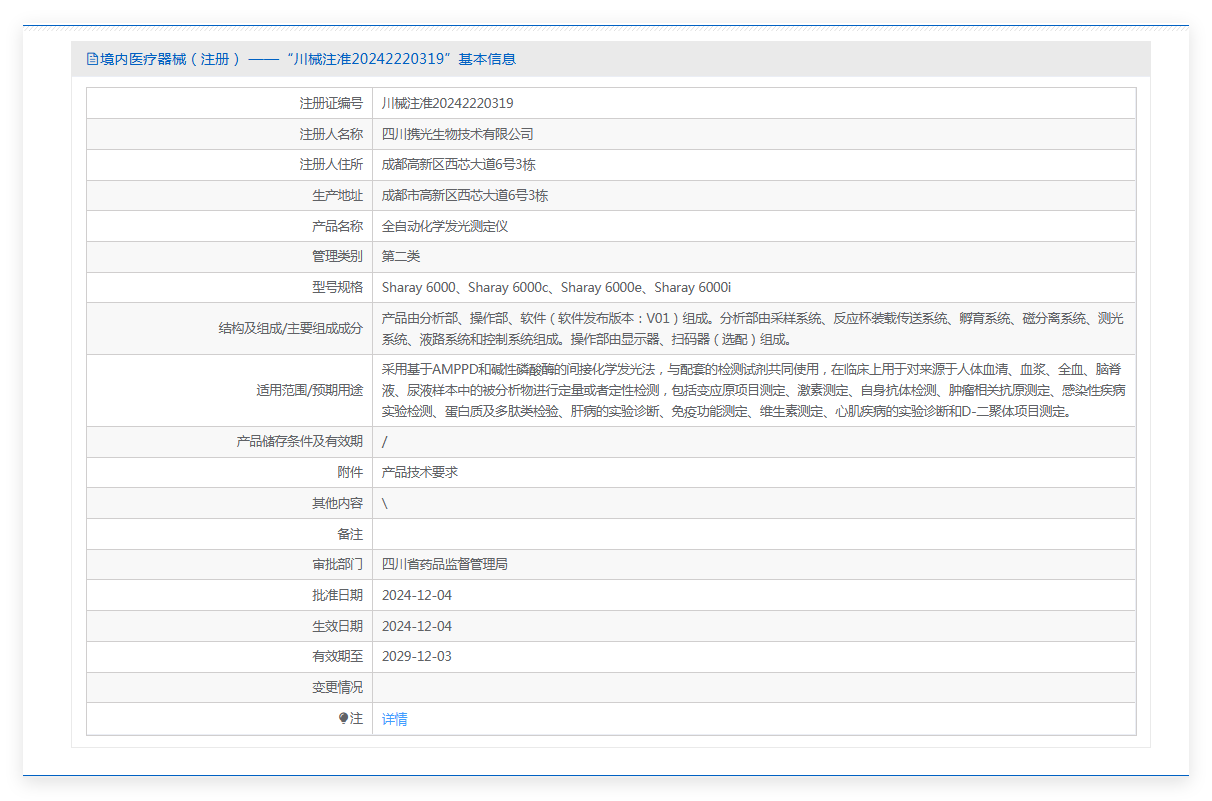The width and height of the screenshot is (1212, 801).
Task: Click the empty 备注 value cell
Action: (x=752, y=534)
